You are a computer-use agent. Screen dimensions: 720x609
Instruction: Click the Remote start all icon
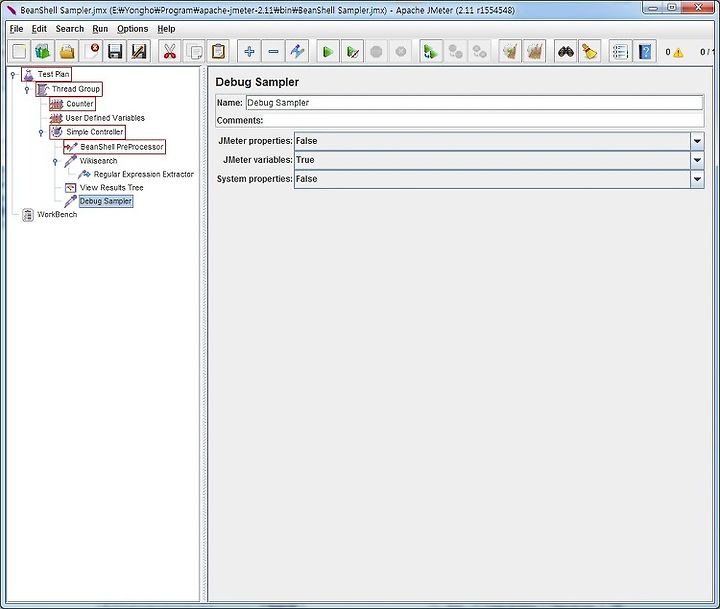point(431,51)
